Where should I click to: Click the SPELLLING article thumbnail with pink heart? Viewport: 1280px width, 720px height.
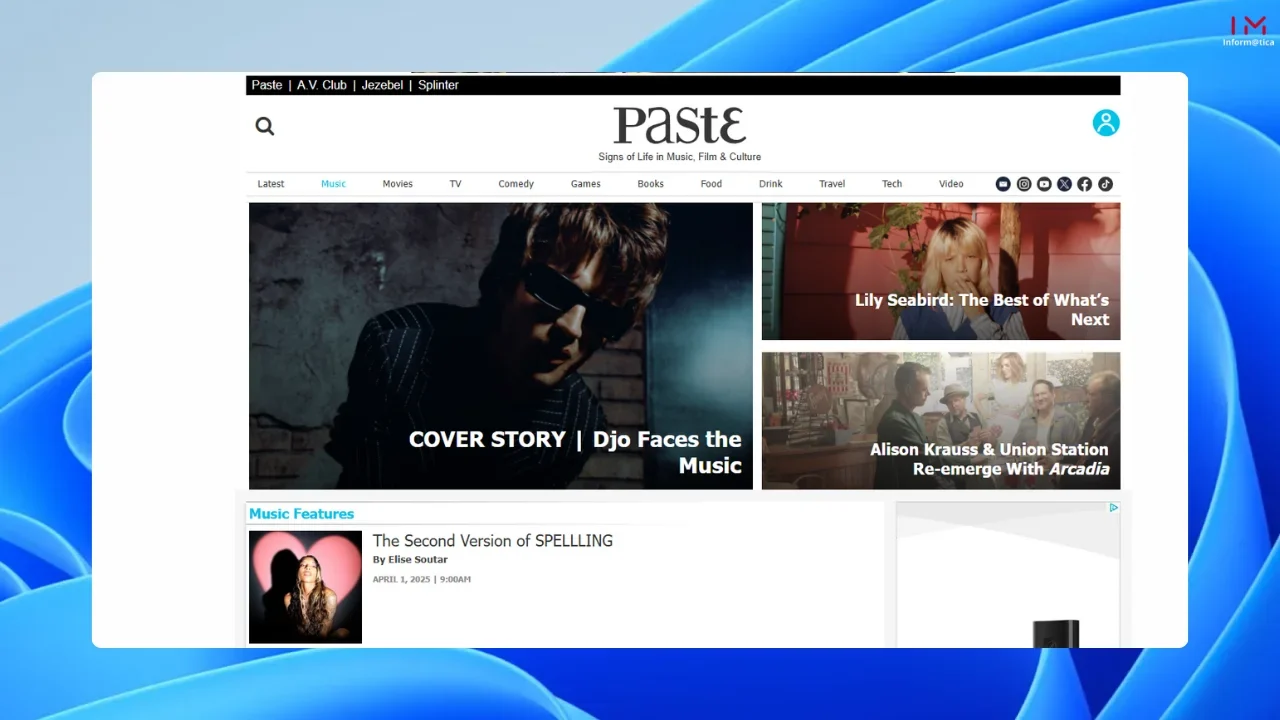305,587
